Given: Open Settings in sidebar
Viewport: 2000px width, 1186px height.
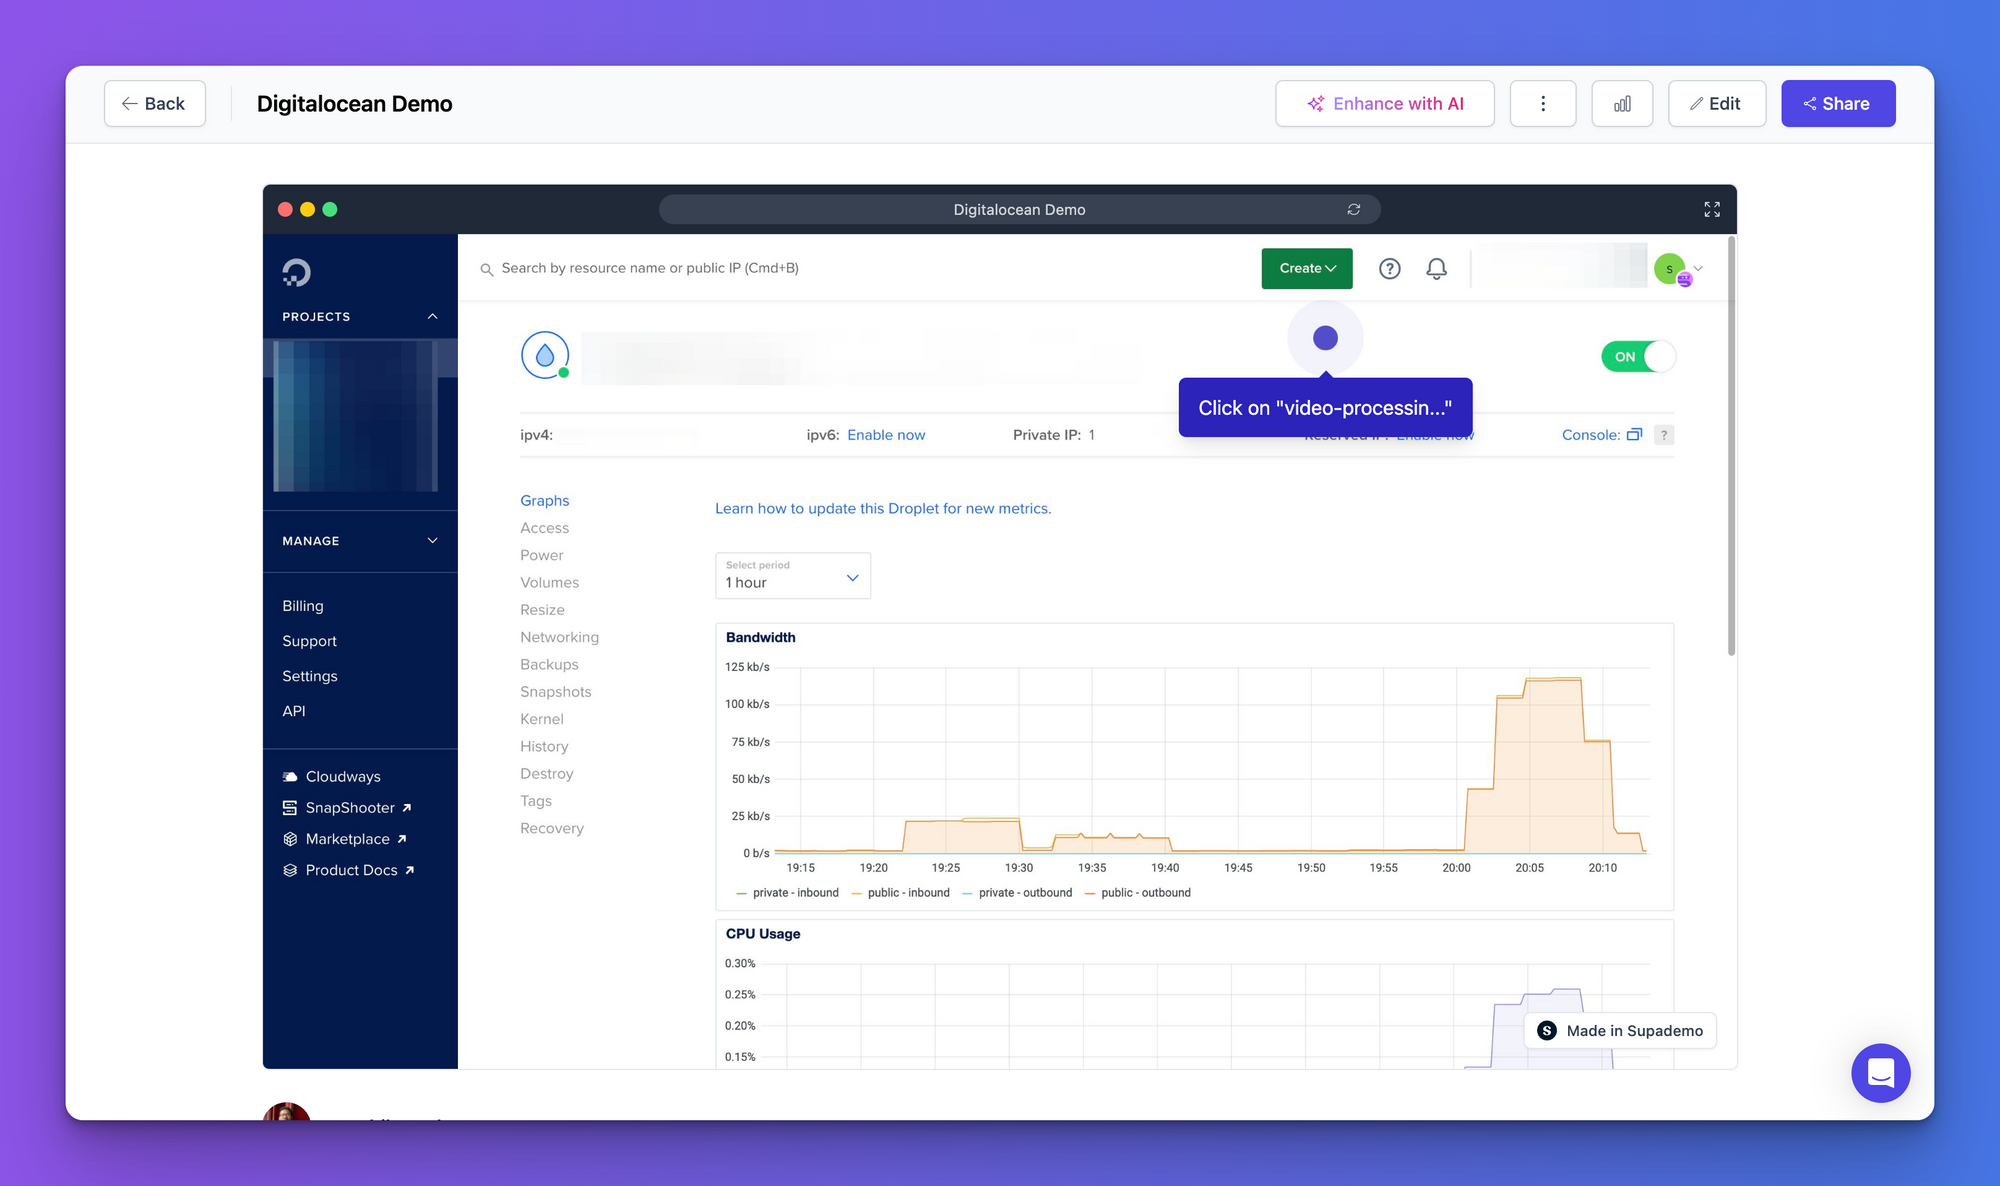Looking at the screenshot, I should tap(310, 676).
